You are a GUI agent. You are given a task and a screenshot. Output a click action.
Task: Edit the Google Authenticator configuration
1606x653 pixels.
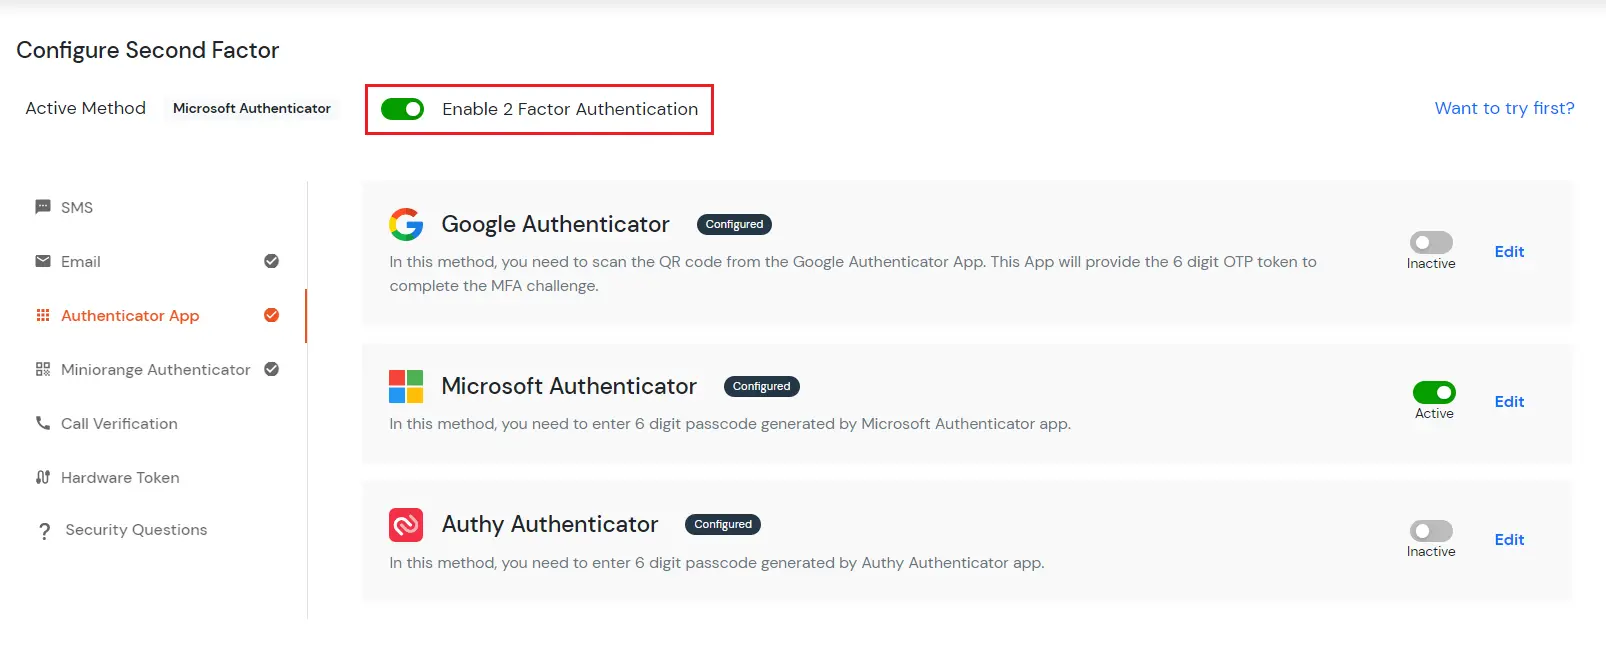(1509, 252)
